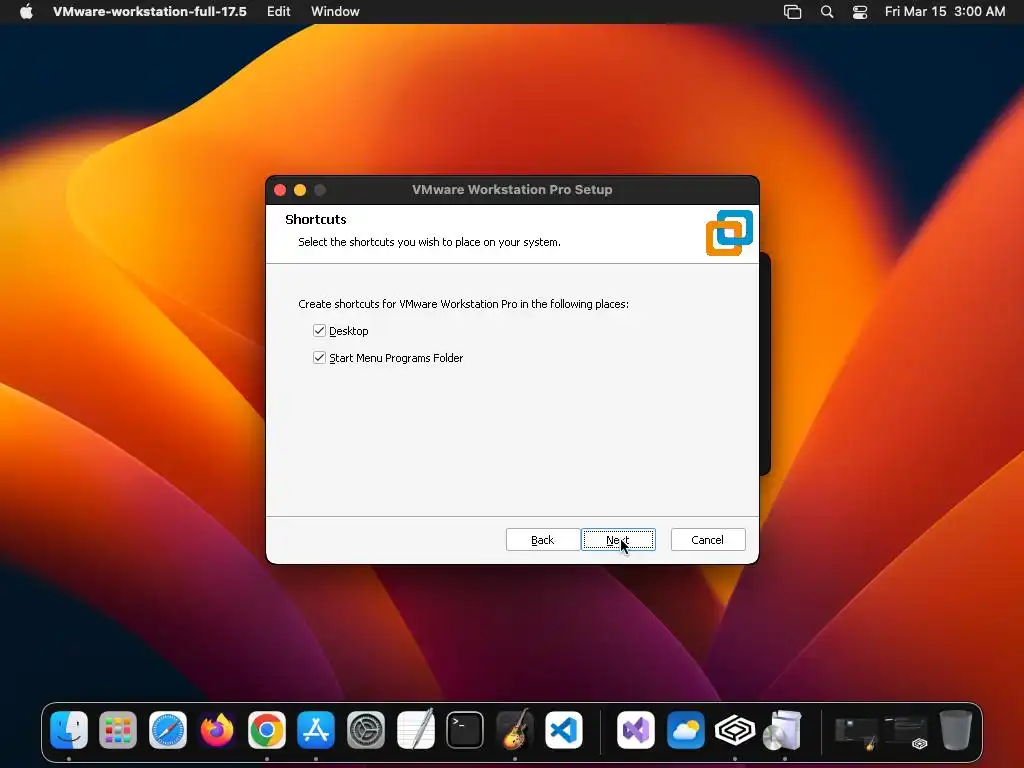
Task: Open the Trash from the dock
Action: pyautogui.click(x=956, y=729)
